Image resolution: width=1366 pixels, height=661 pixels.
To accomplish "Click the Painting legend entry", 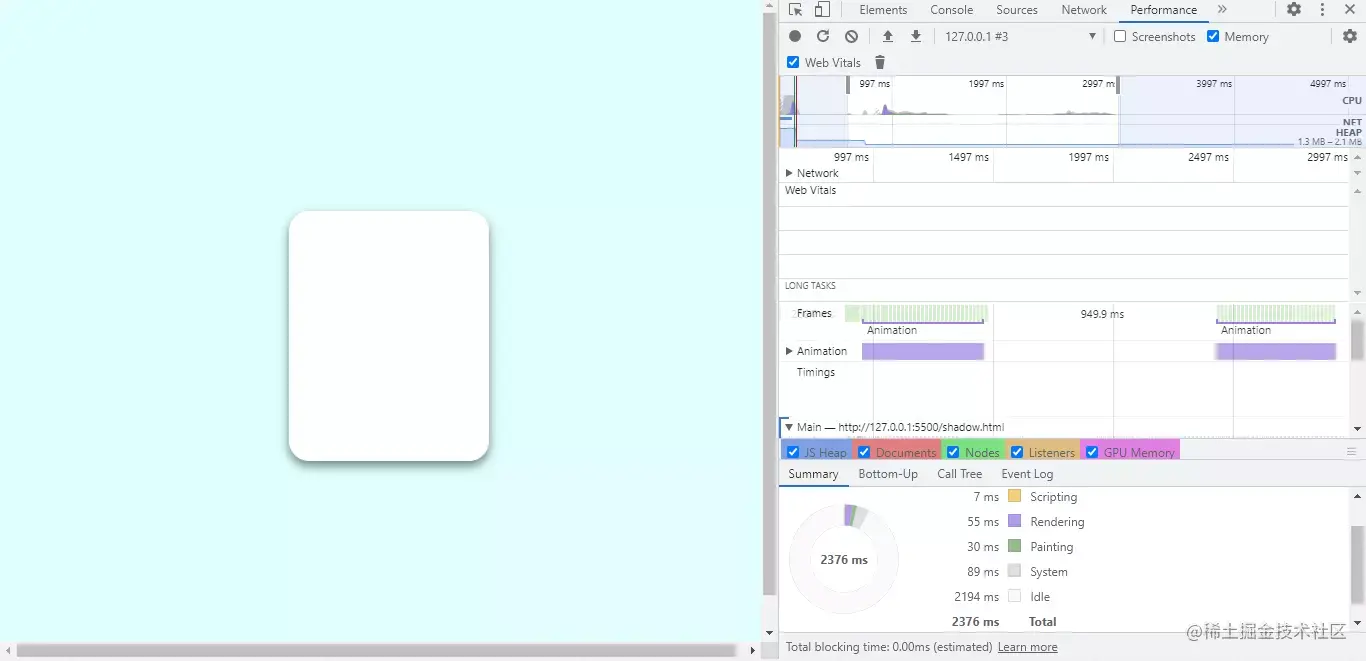I will tap(1051, 547).
